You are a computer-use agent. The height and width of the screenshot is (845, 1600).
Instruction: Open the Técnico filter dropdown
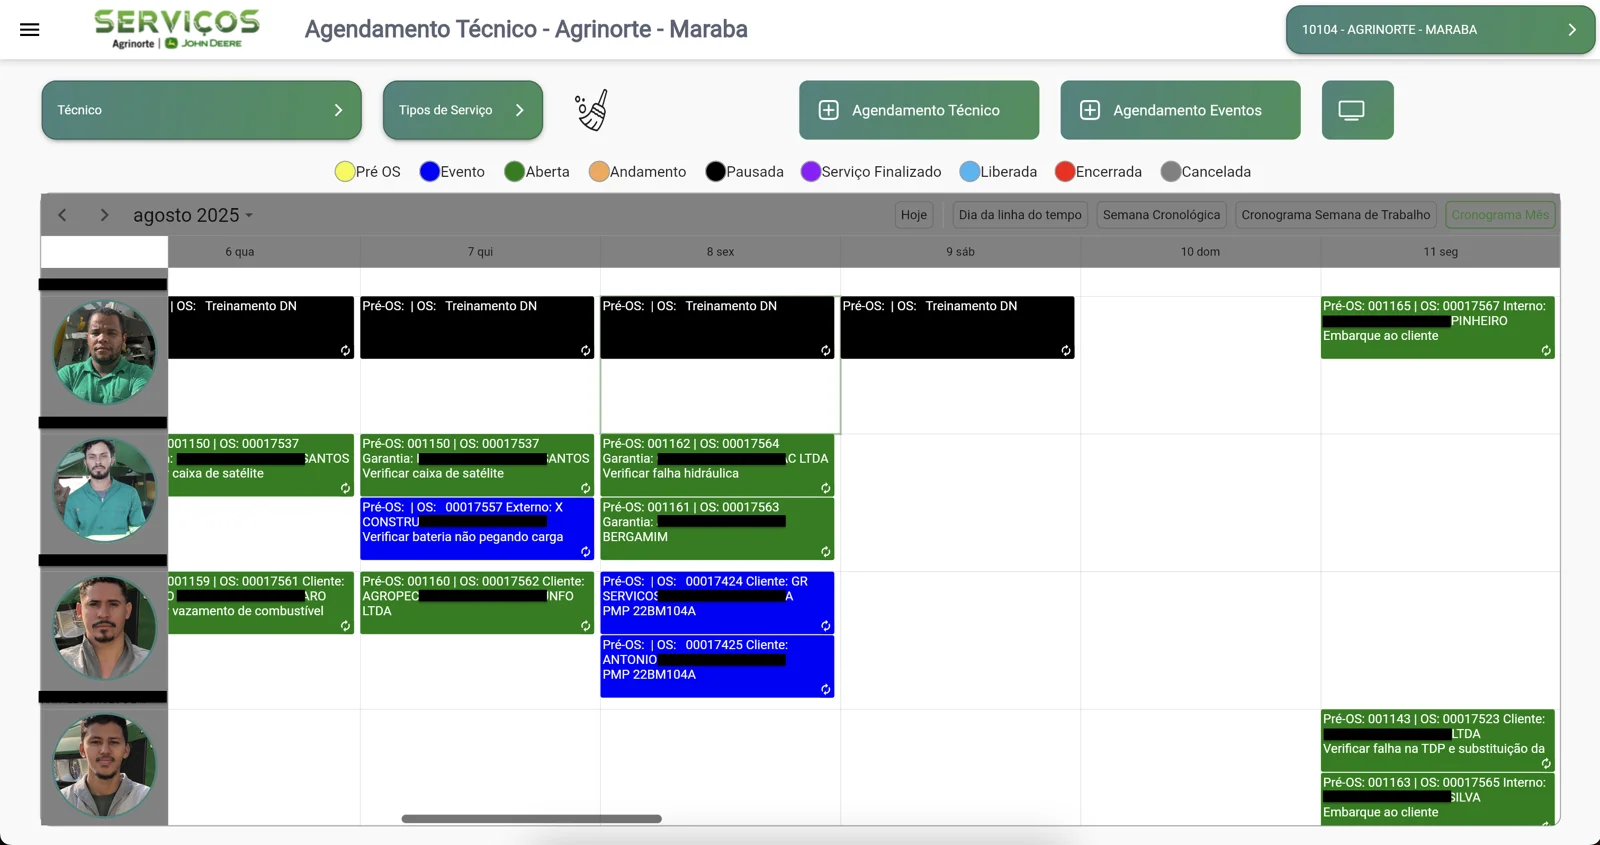click(201, 110)
